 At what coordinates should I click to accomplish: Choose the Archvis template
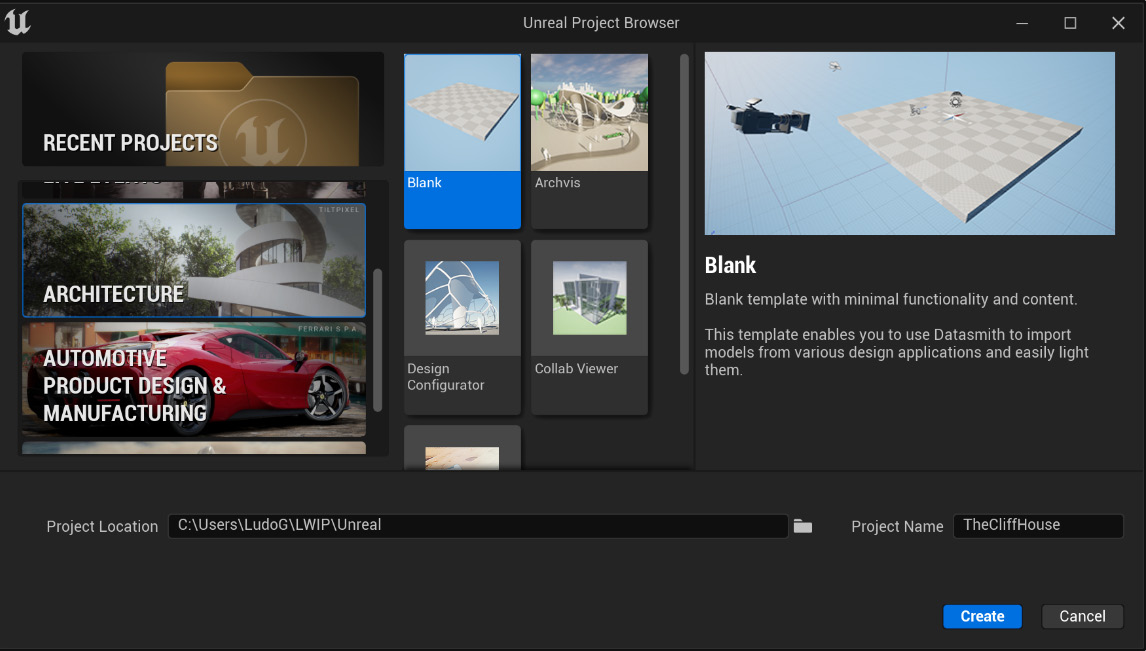click(589, 141)
